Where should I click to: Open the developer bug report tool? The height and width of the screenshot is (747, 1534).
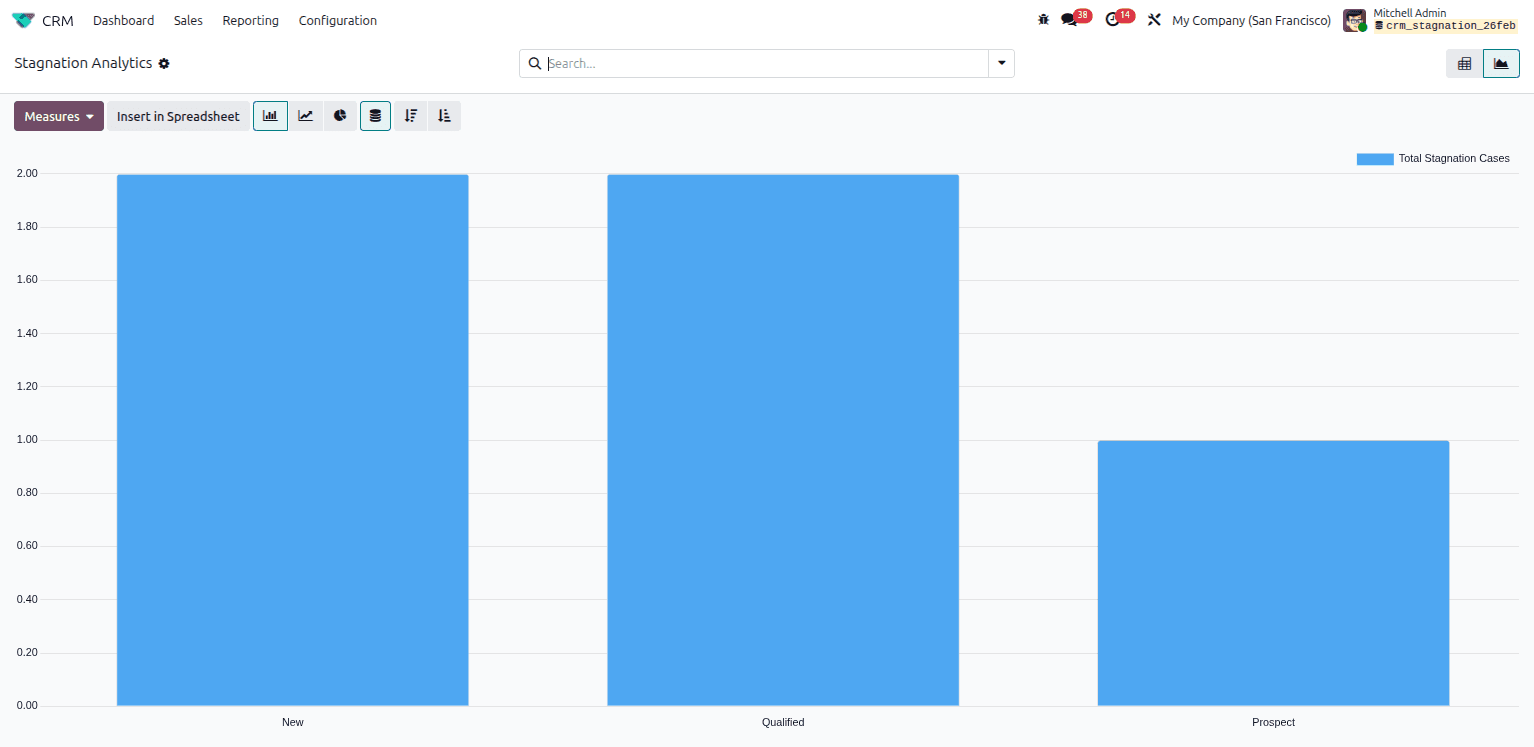[1043, 19]
